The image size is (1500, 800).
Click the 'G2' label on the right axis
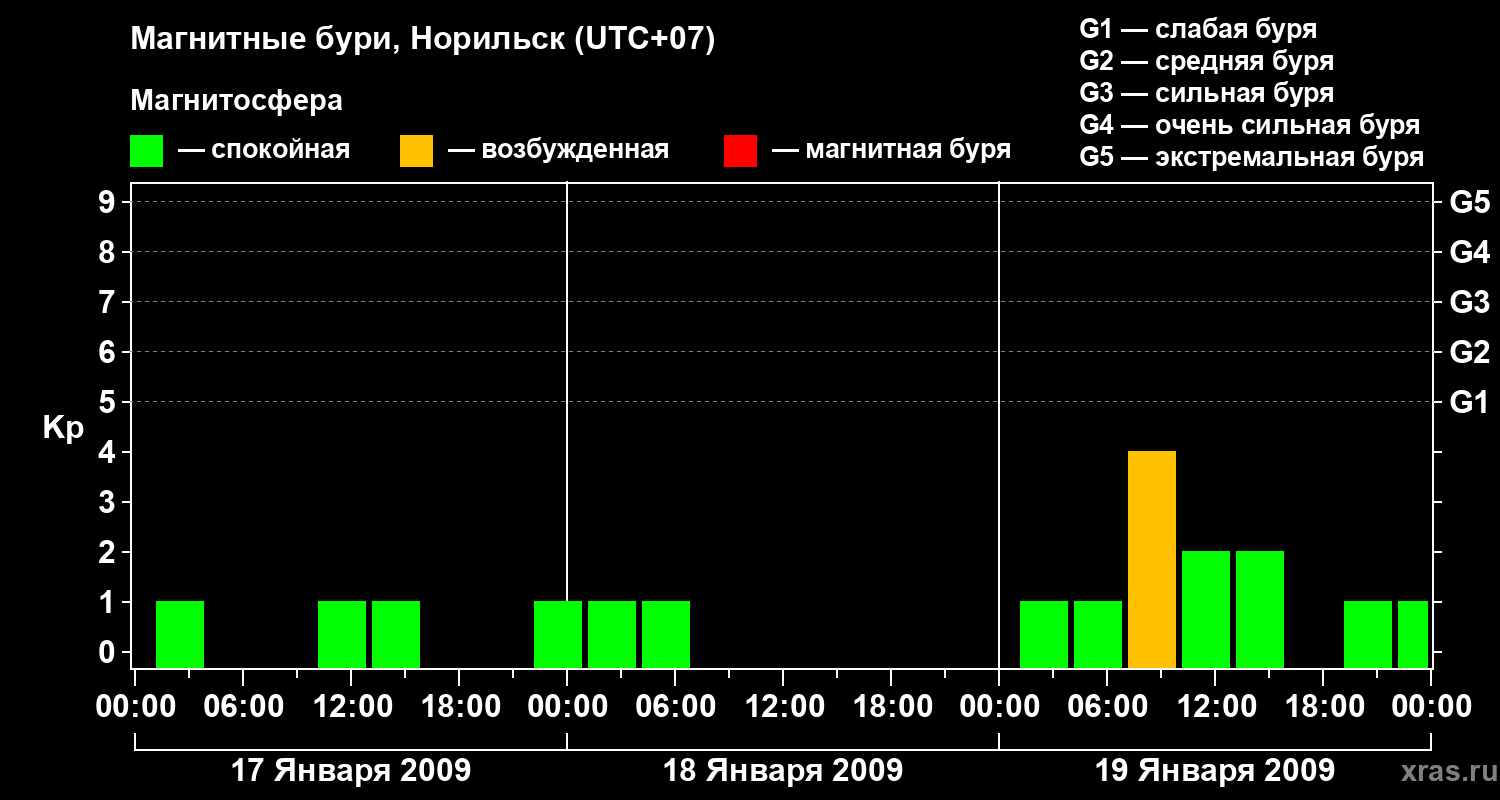1469,353
